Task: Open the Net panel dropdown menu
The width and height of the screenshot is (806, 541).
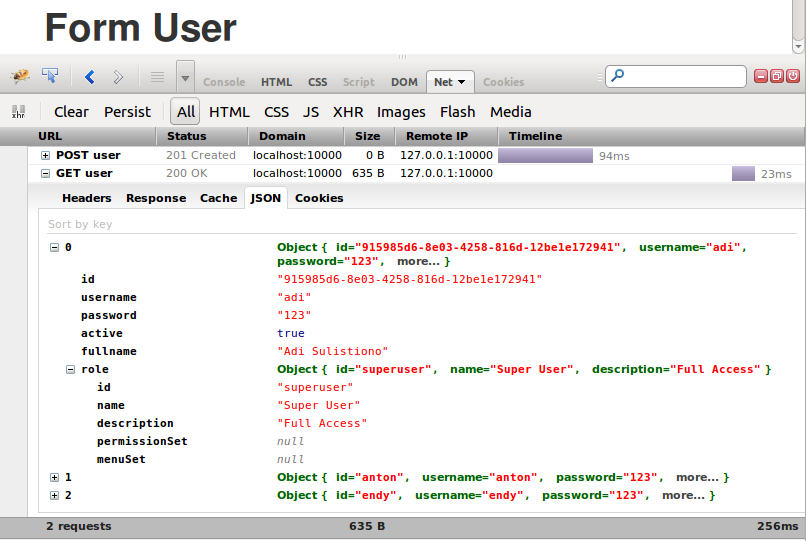Action: pyautogui.click(x=461, y=82)
